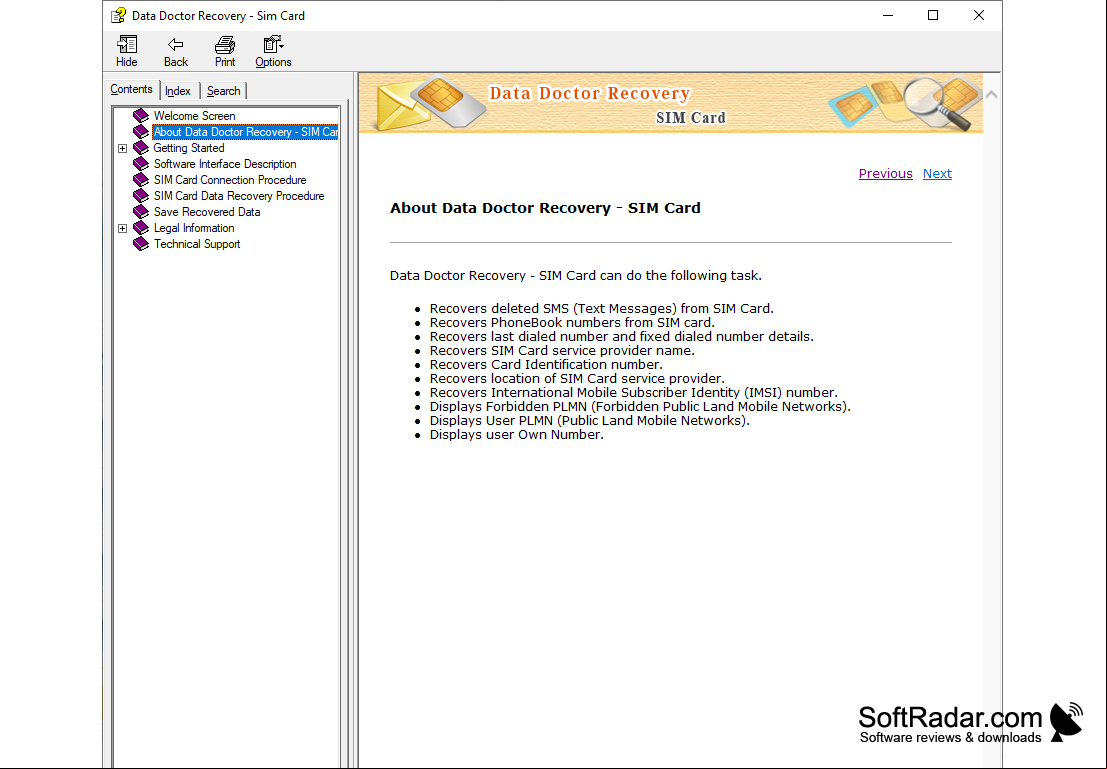Click the help window title bar icon

tap(119, 16)
